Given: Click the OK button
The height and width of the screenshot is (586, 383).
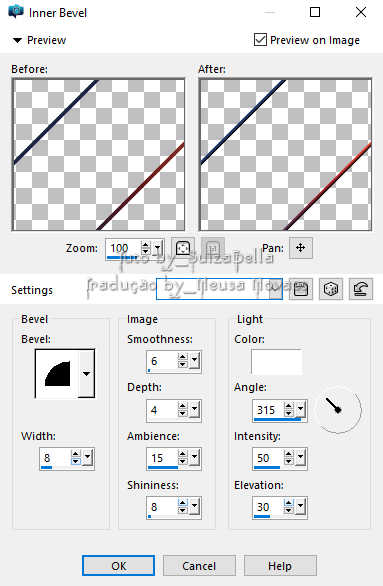Looking at the screenshot, I should (118, 566).
